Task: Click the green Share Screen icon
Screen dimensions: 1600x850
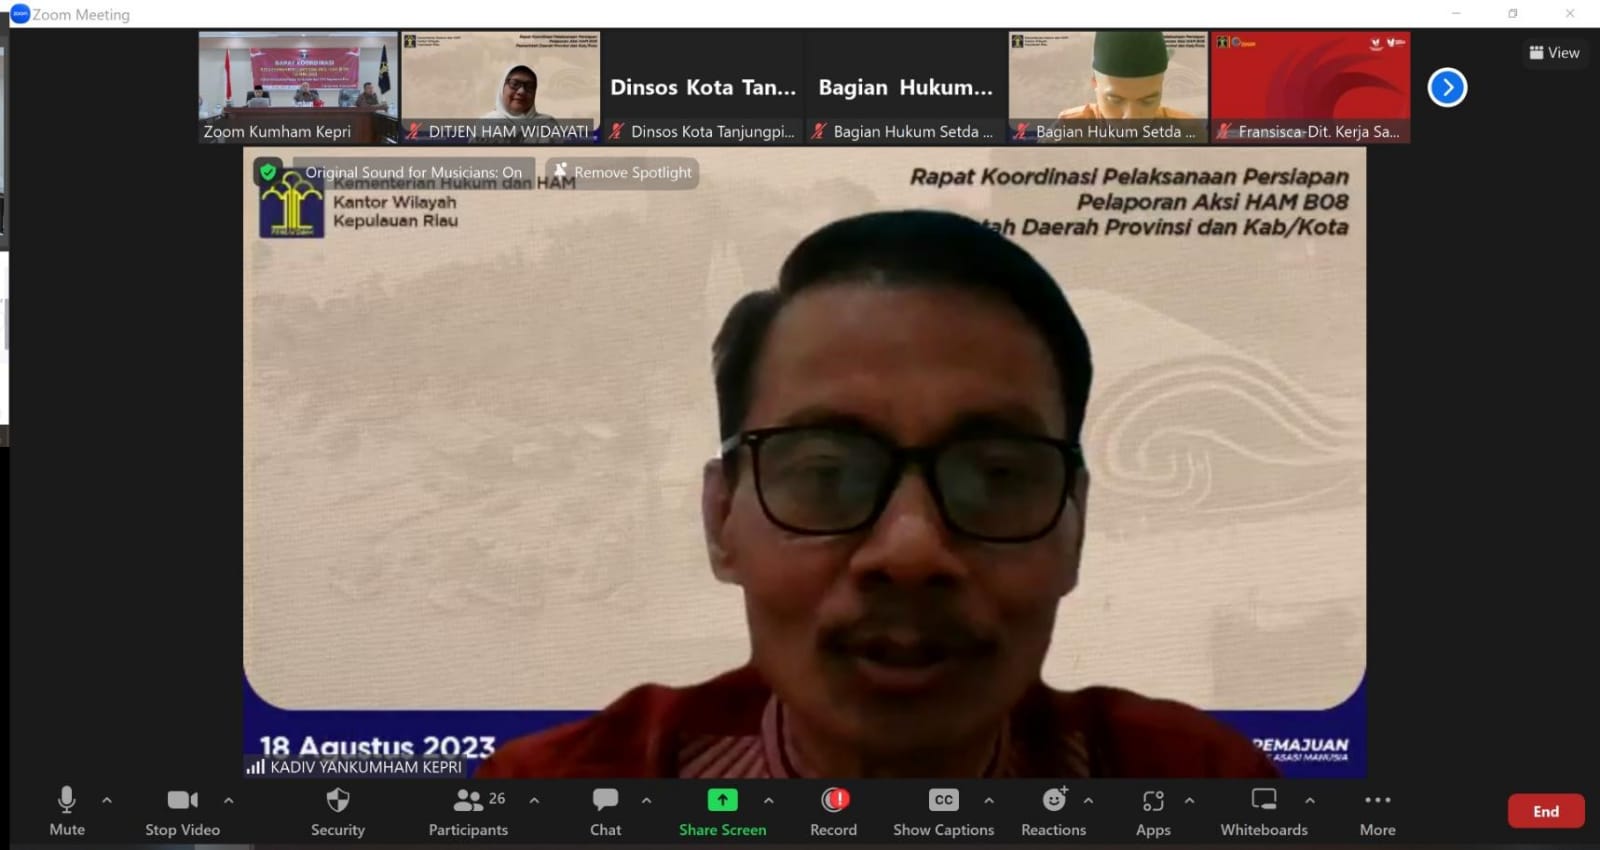Action: pyautogui.click(x=722, y=800)
